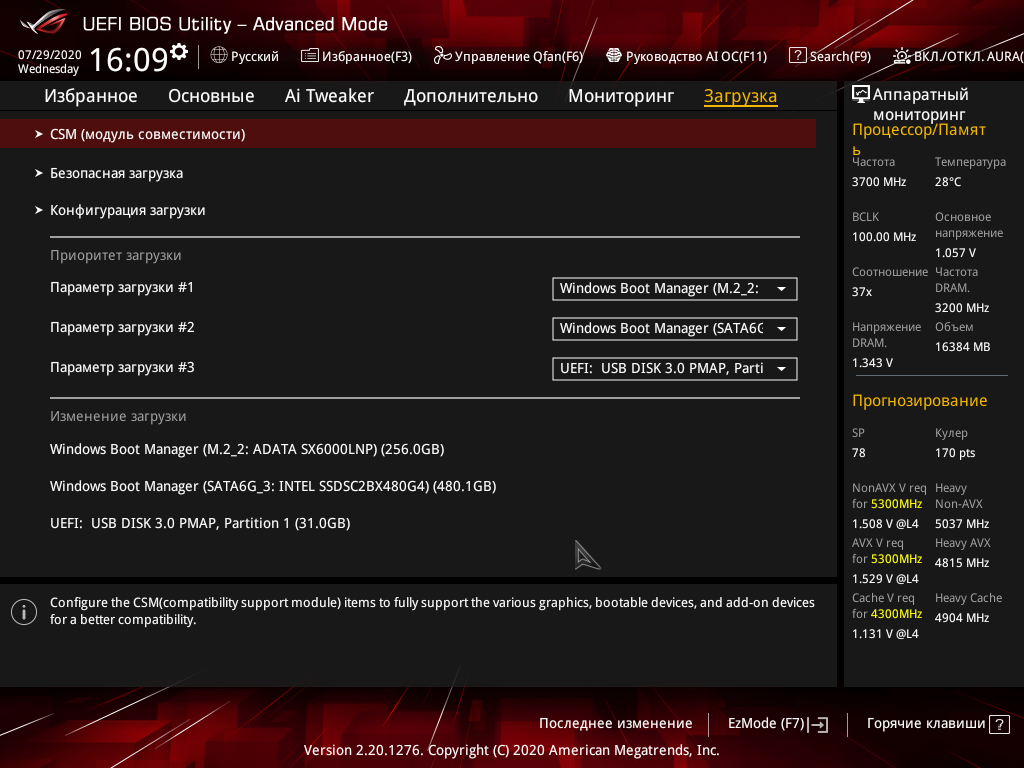Boot from UEFI USB DISK 3.0 PMAP
The image size is (1024, 768).
point(200,523)
